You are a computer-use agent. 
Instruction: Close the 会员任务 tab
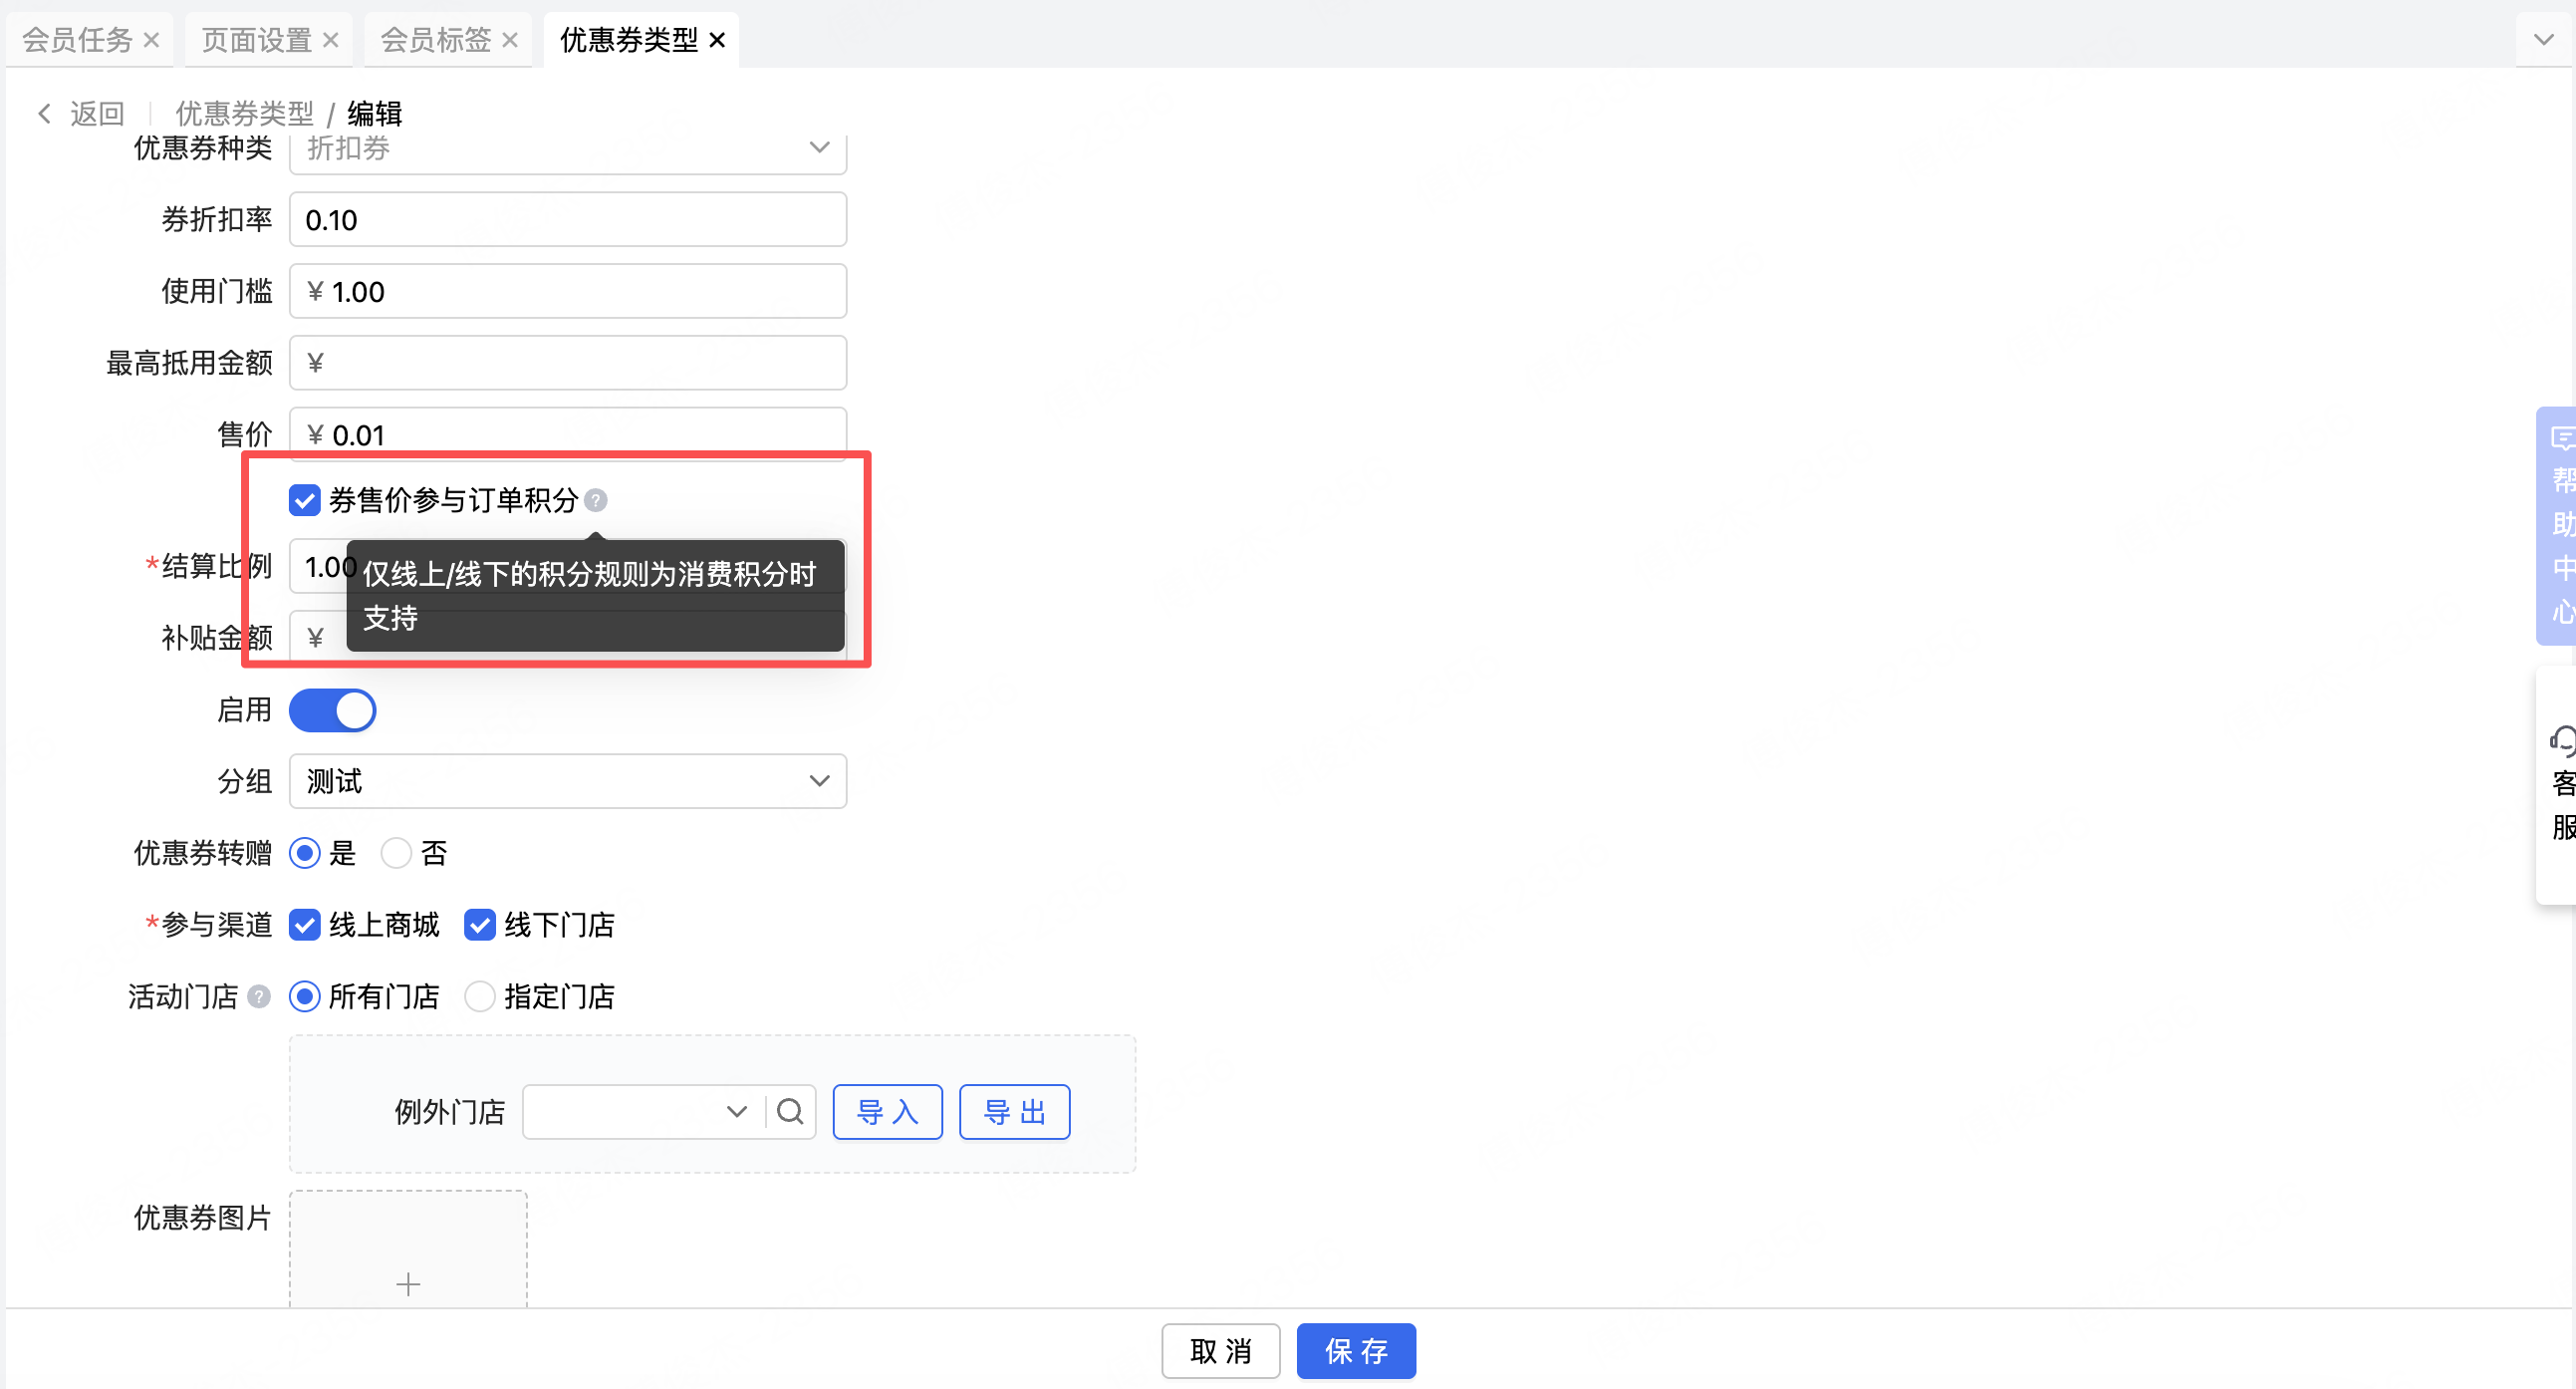(x=151, y=40)
